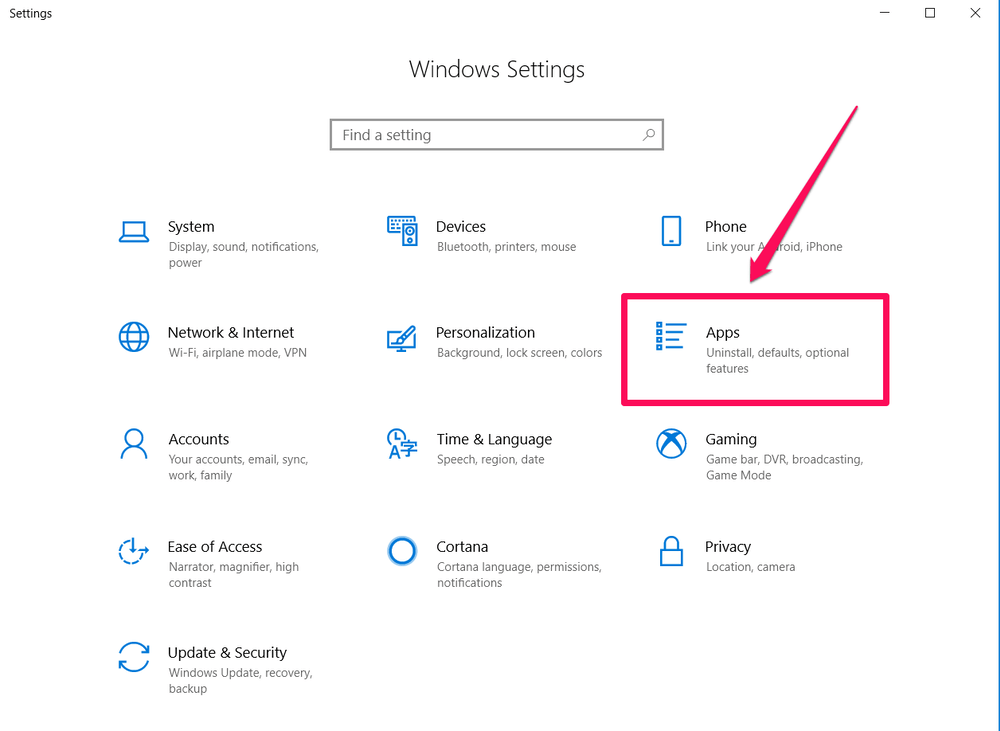Screen dimensions: 1000x731
Task: Click the Update & Security text label
Action: [x=226, y=652]
